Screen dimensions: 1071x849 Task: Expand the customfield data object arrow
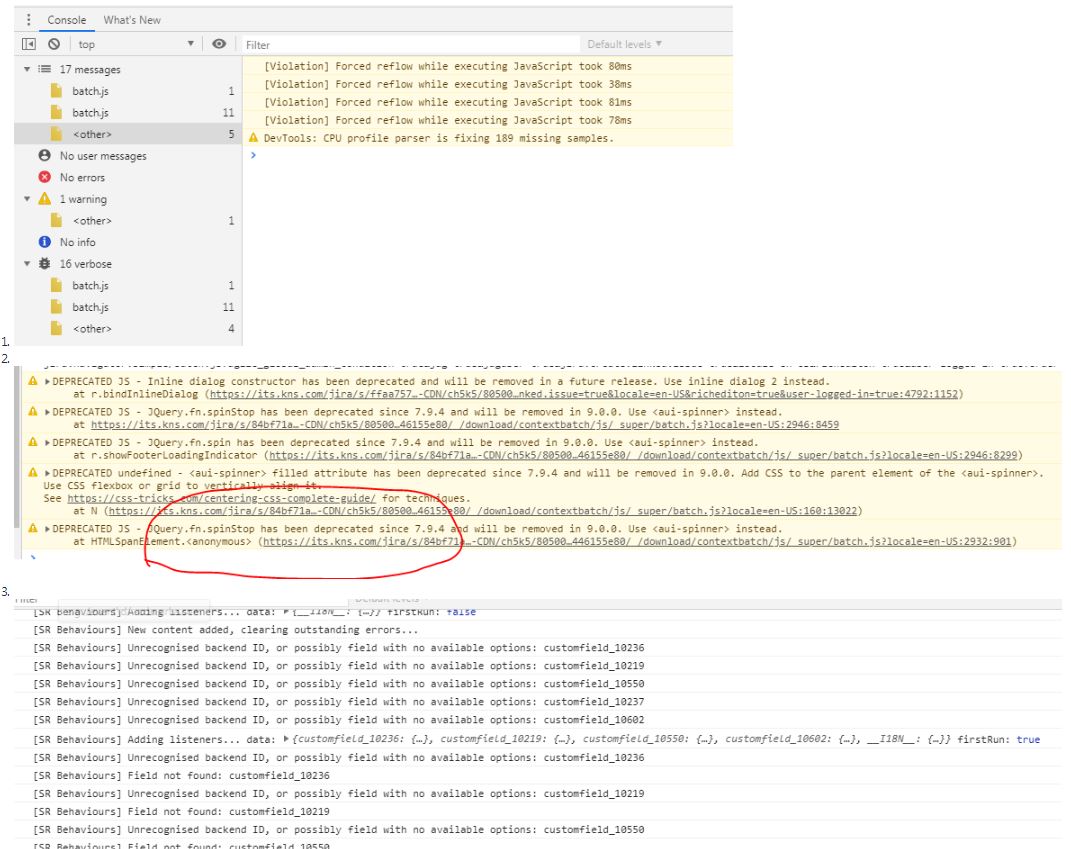tap(287, 739)
